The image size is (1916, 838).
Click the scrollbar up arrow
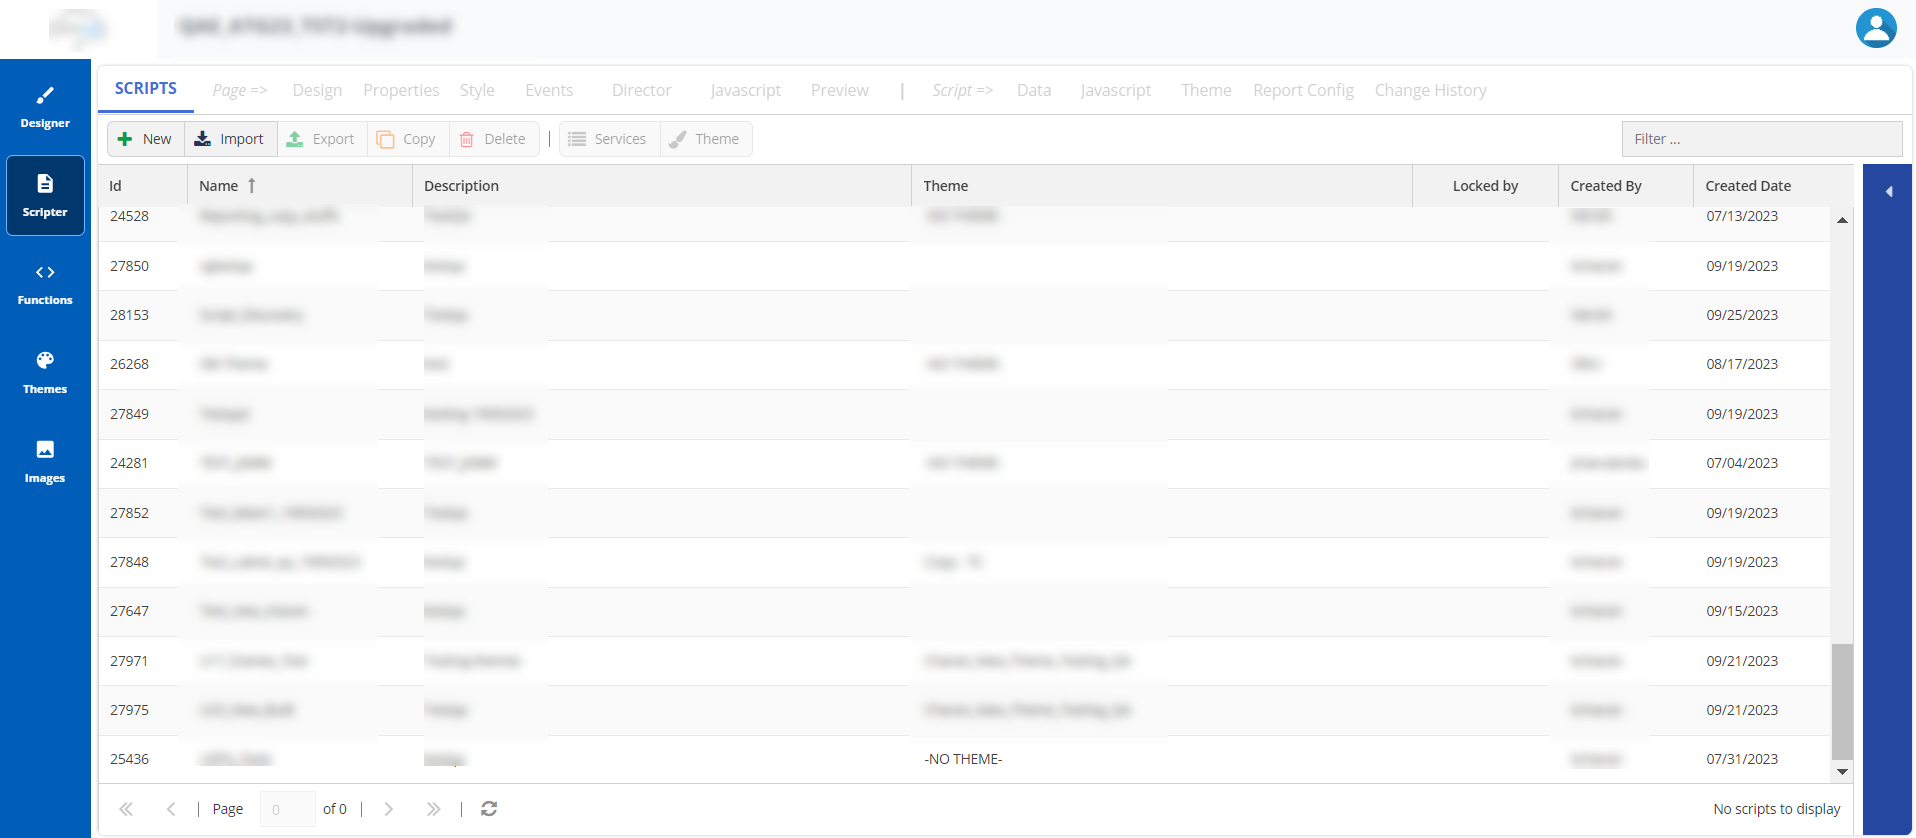tap(1842, 220)
